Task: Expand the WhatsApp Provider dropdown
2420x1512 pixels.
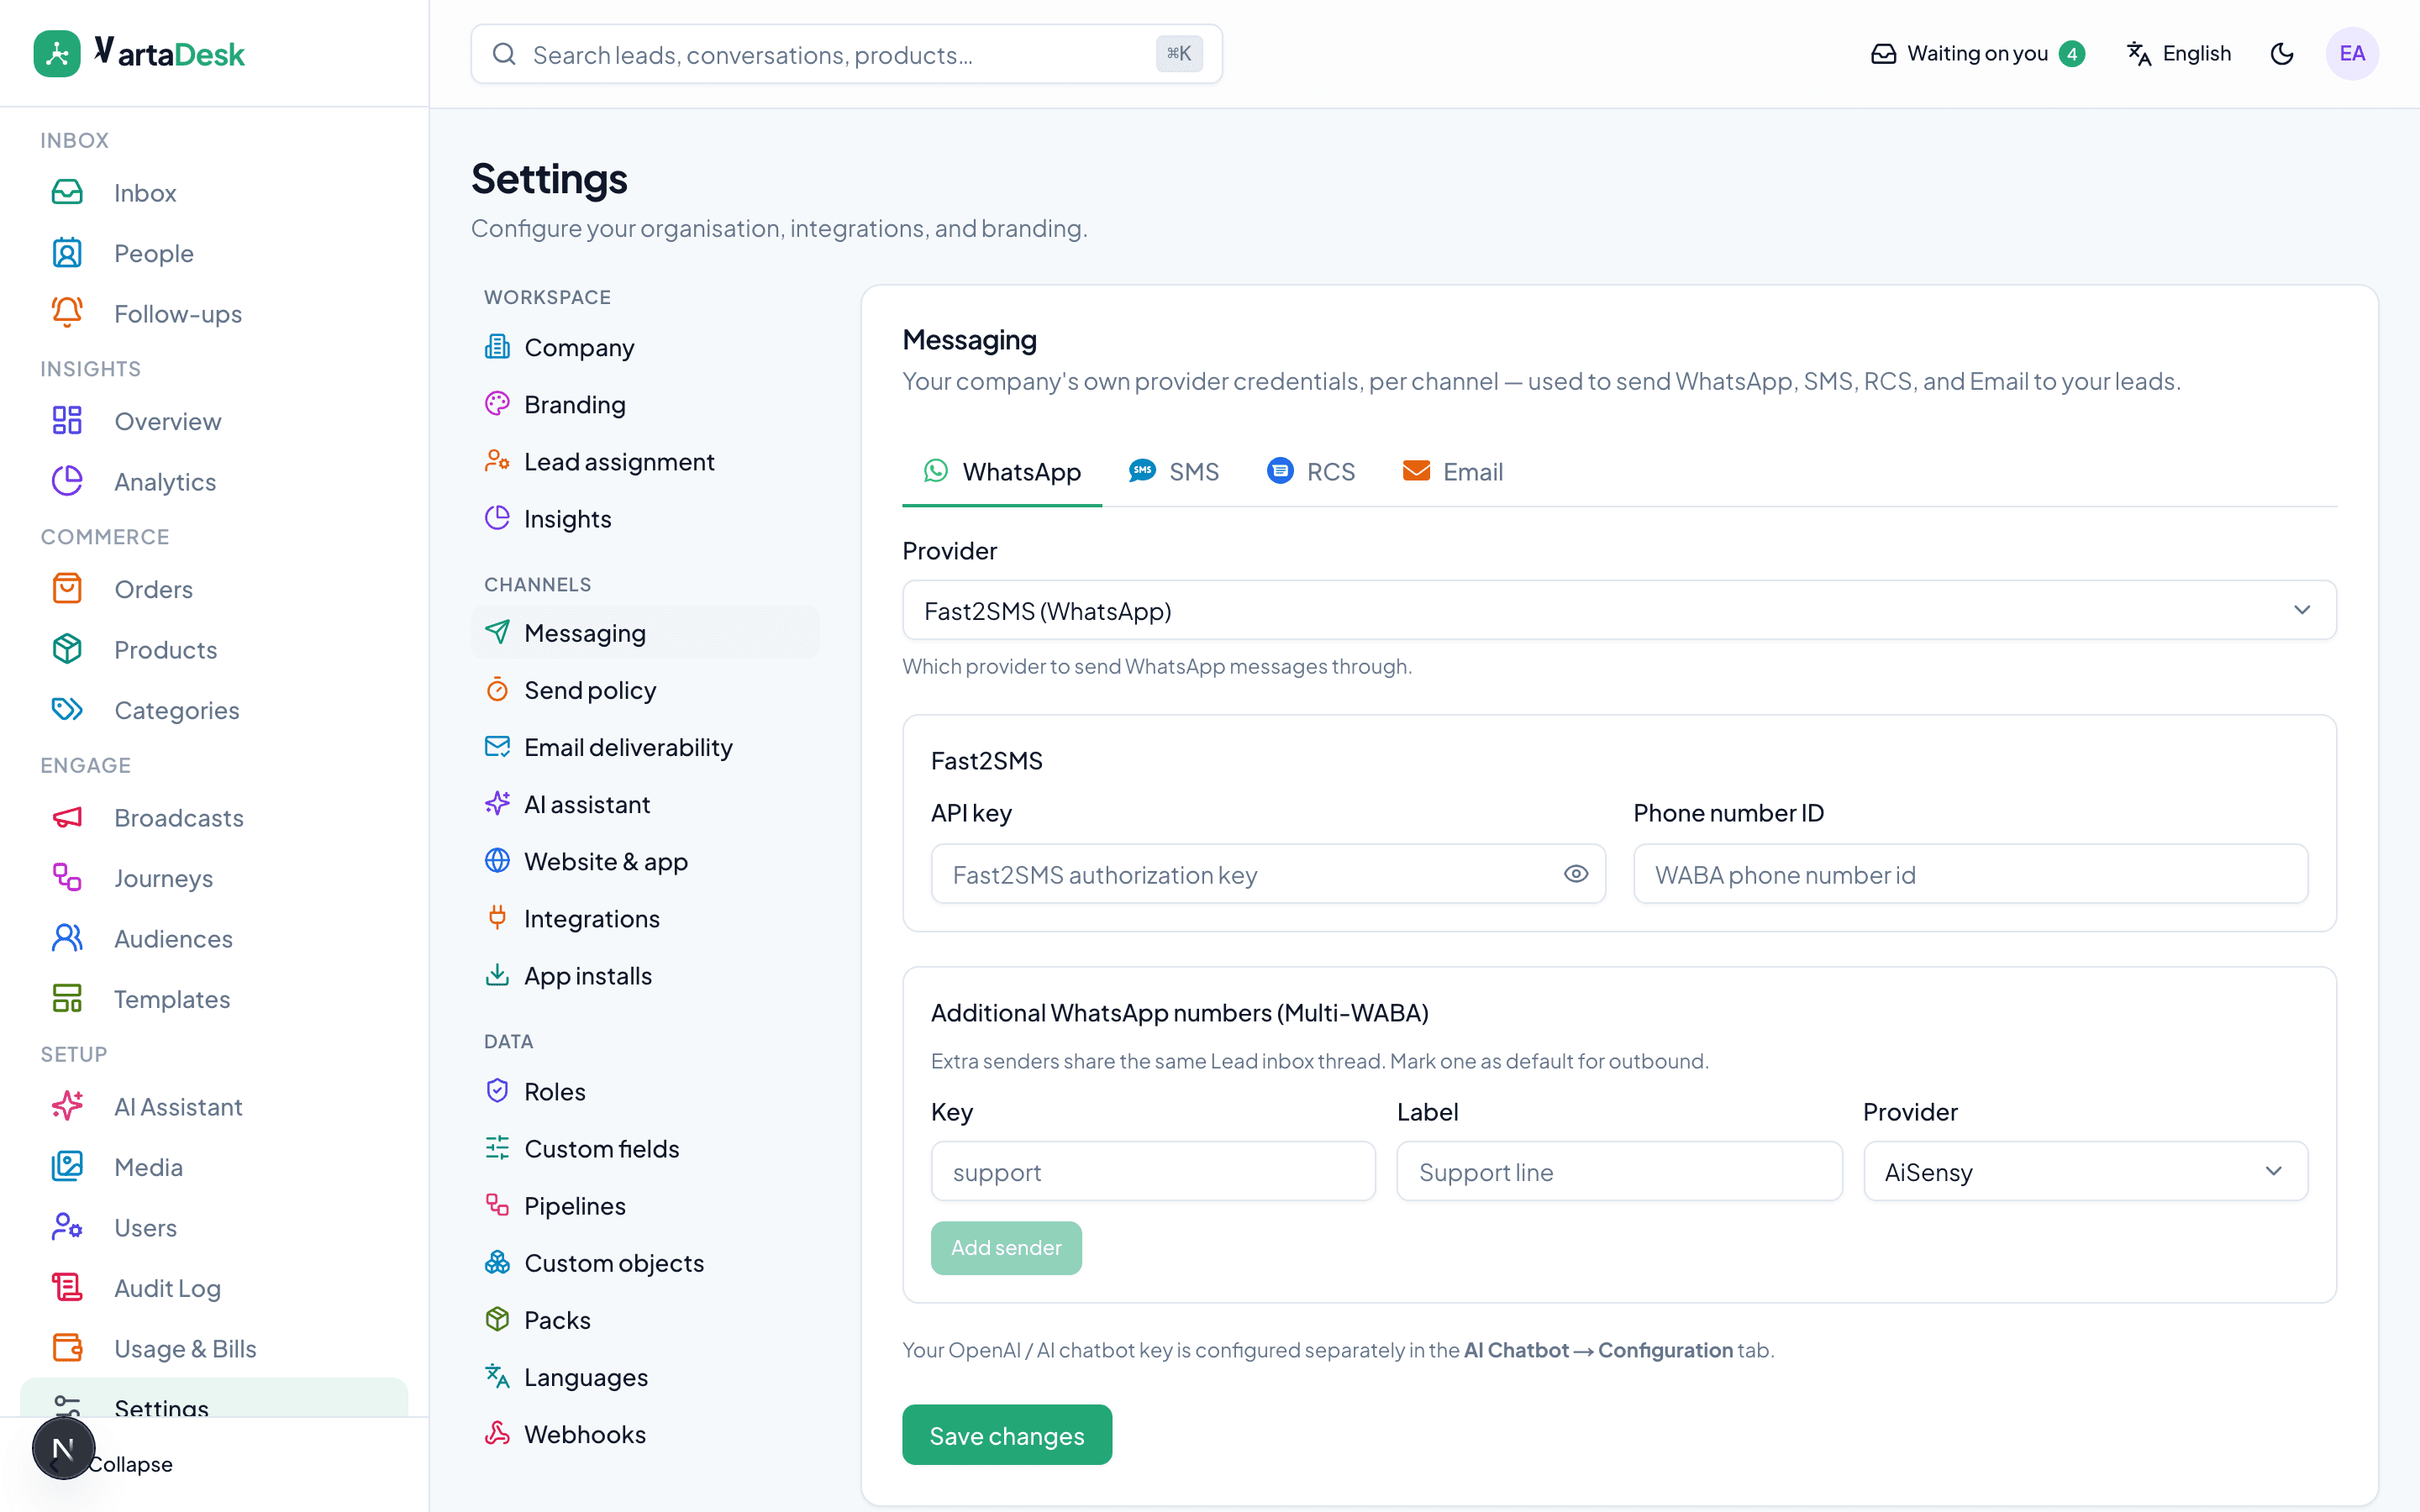Action: pos(1619,610)
